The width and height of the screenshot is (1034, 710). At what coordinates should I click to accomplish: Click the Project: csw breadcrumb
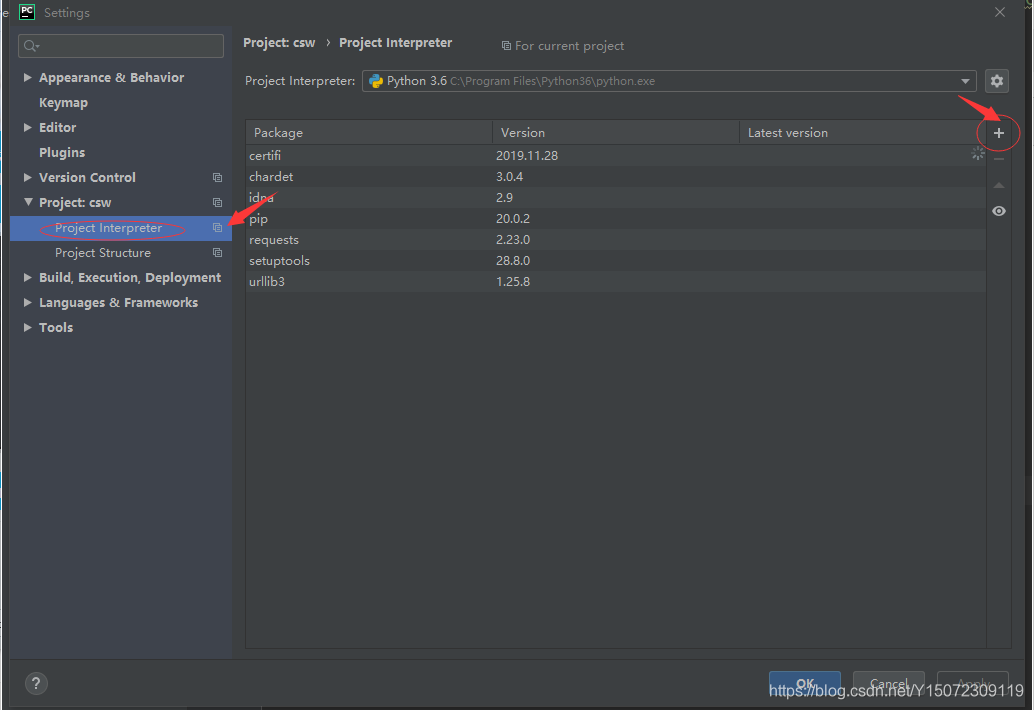[x=279, y=43]
